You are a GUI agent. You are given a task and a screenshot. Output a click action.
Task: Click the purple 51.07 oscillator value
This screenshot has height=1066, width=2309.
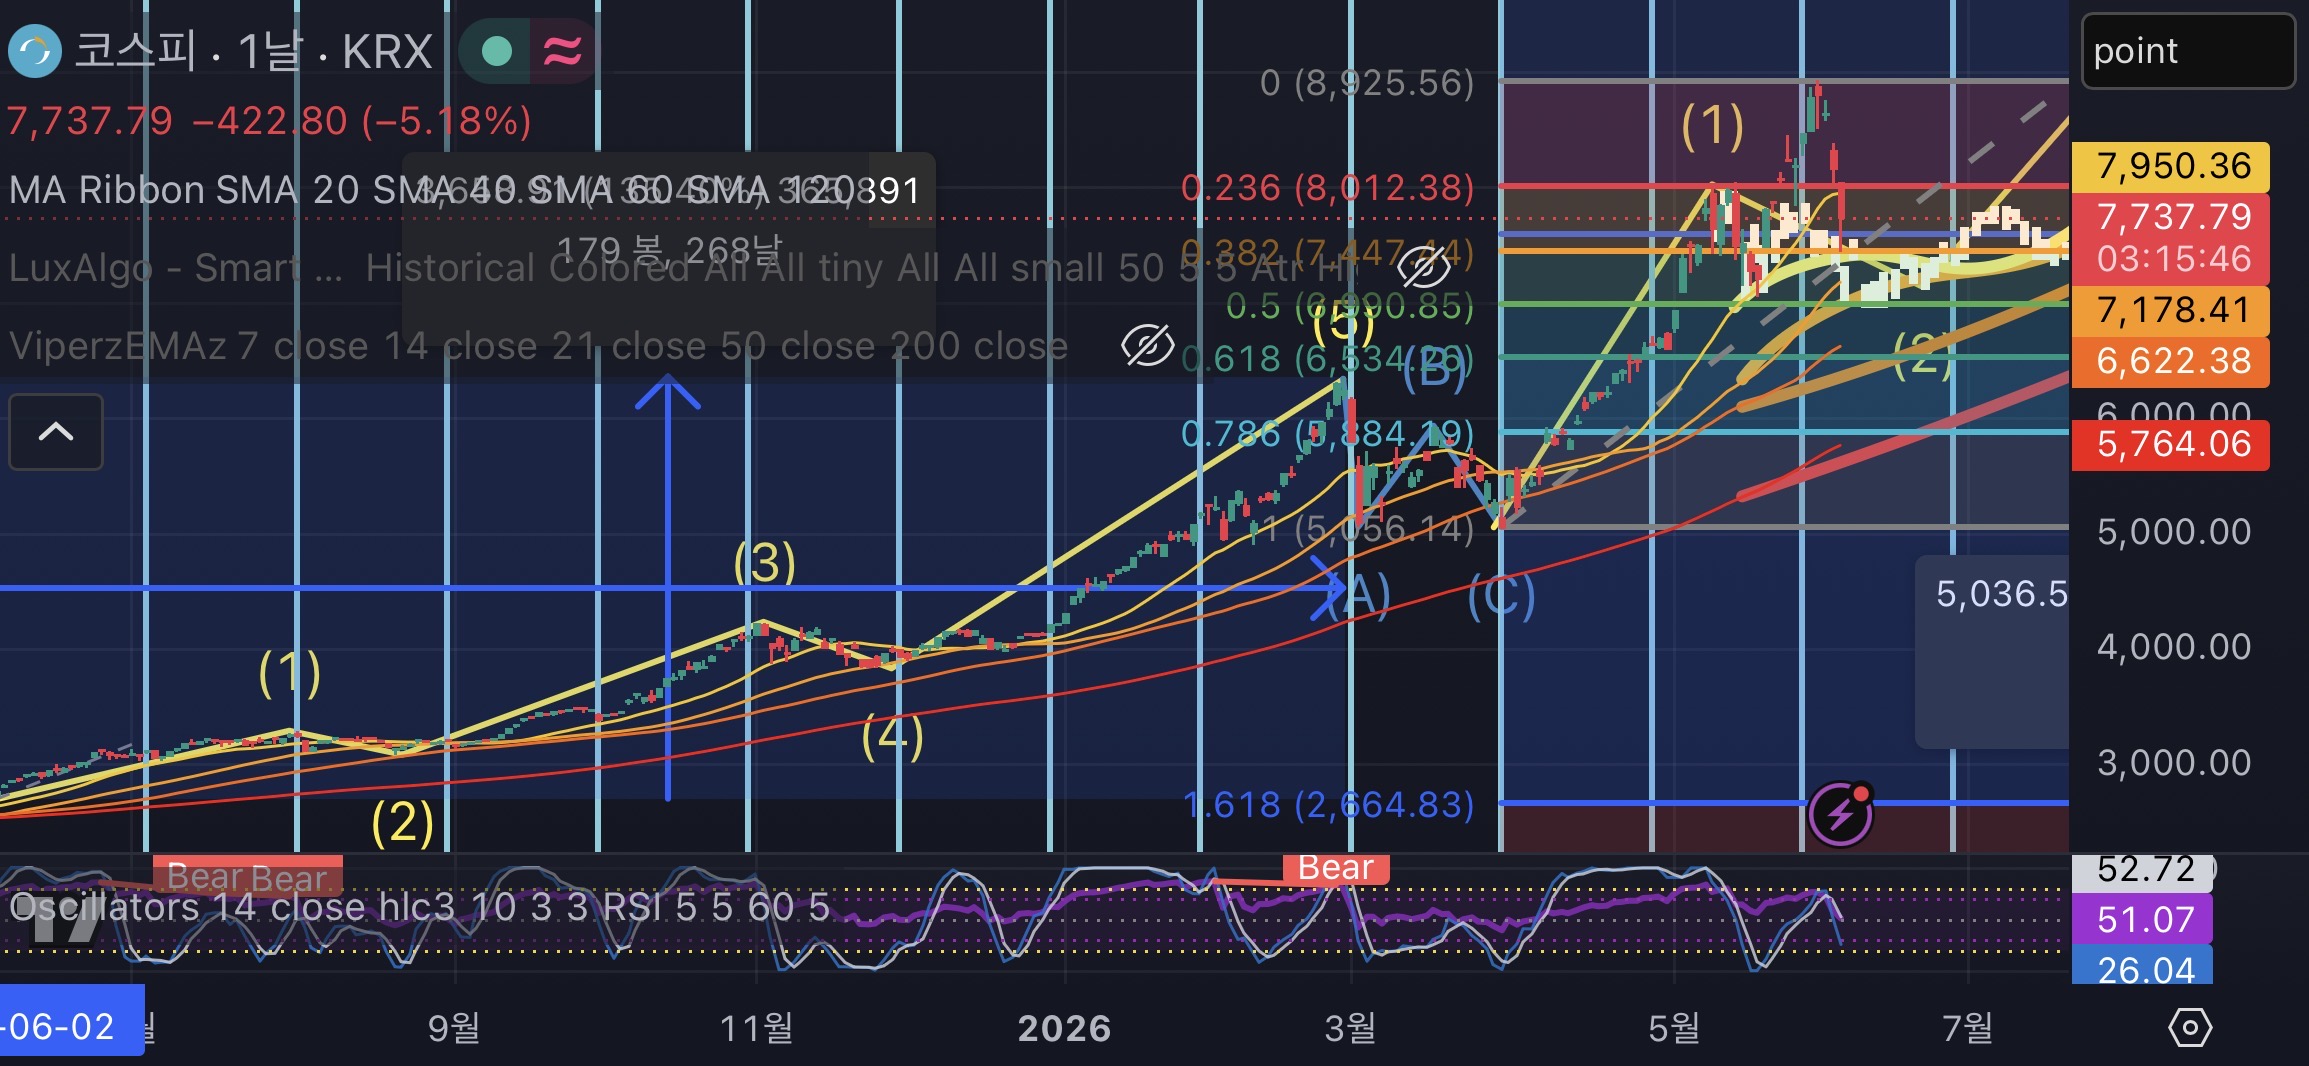2142,919
